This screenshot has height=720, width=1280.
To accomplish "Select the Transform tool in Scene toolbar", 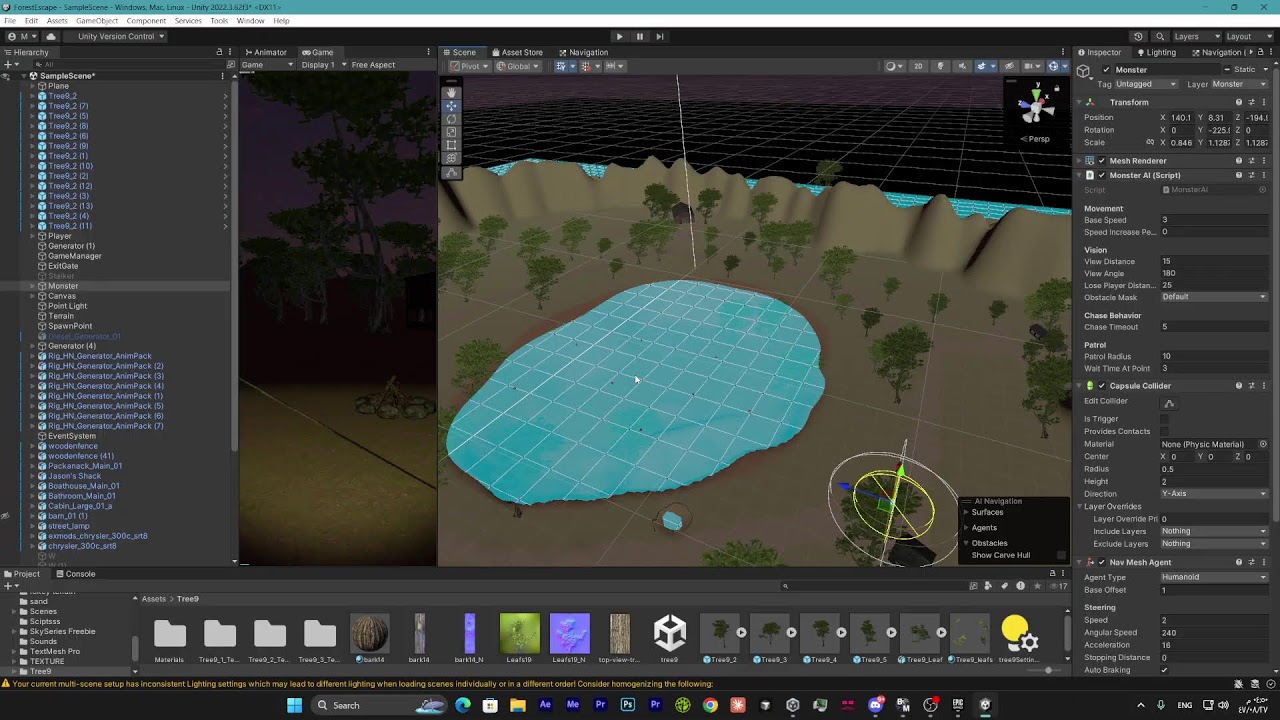I will [451, 158].
